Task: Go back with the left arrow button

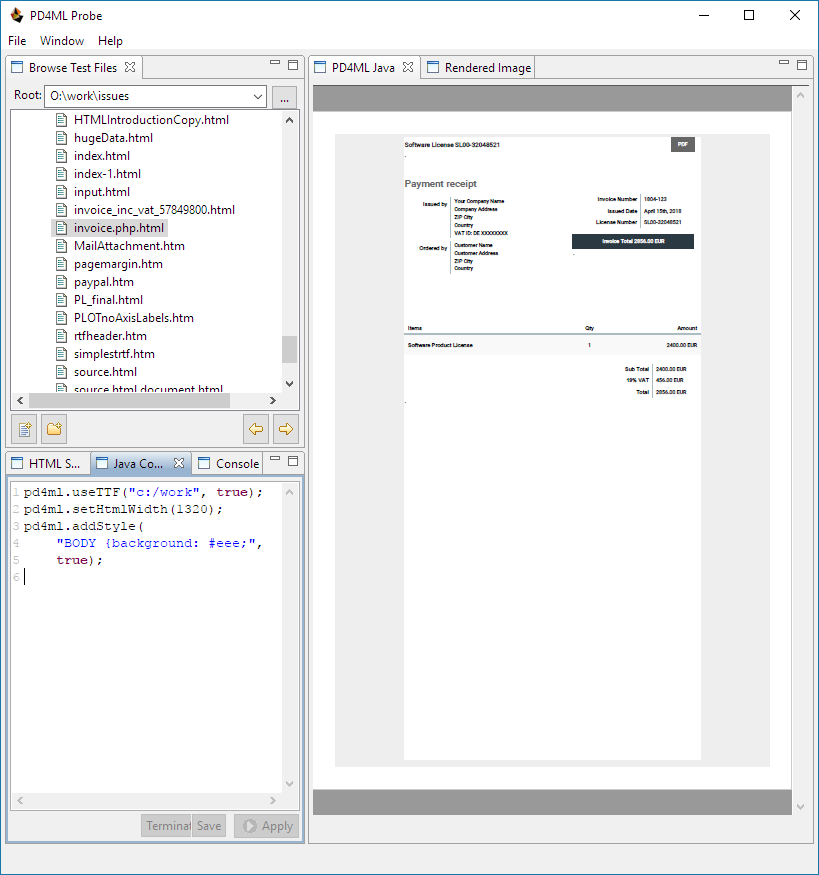Action: (256, 429)
